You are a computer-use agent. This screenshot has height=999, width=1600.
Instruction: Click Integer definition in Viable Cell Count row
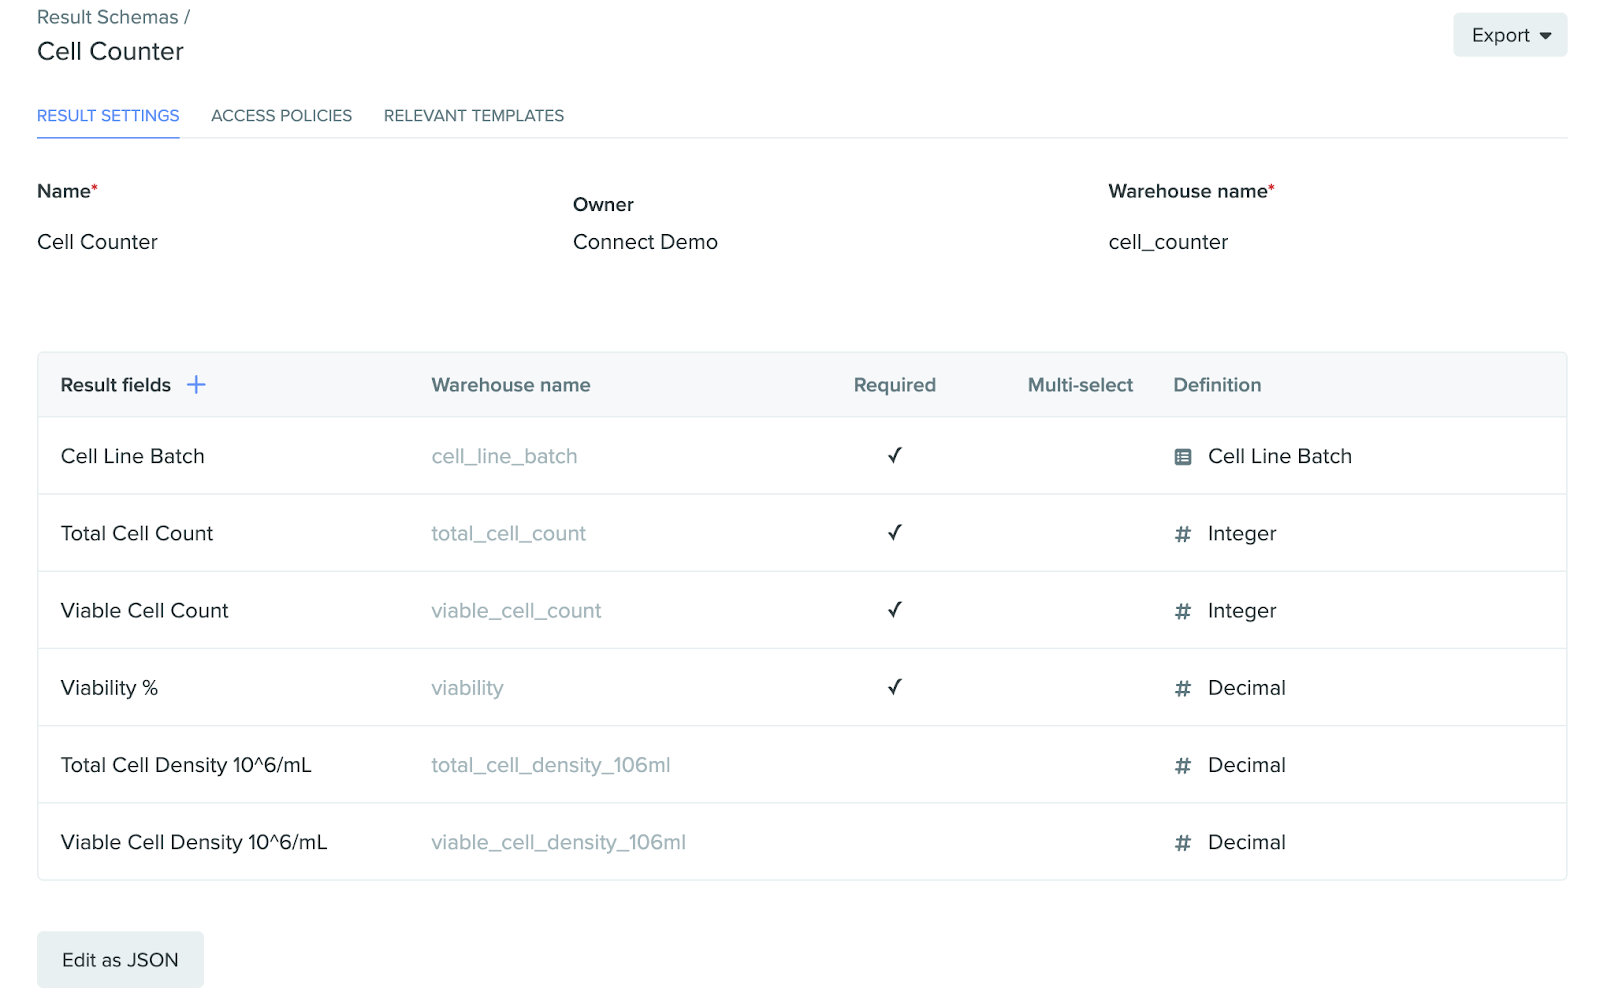pyautogui.click(x=1242, y=610)
